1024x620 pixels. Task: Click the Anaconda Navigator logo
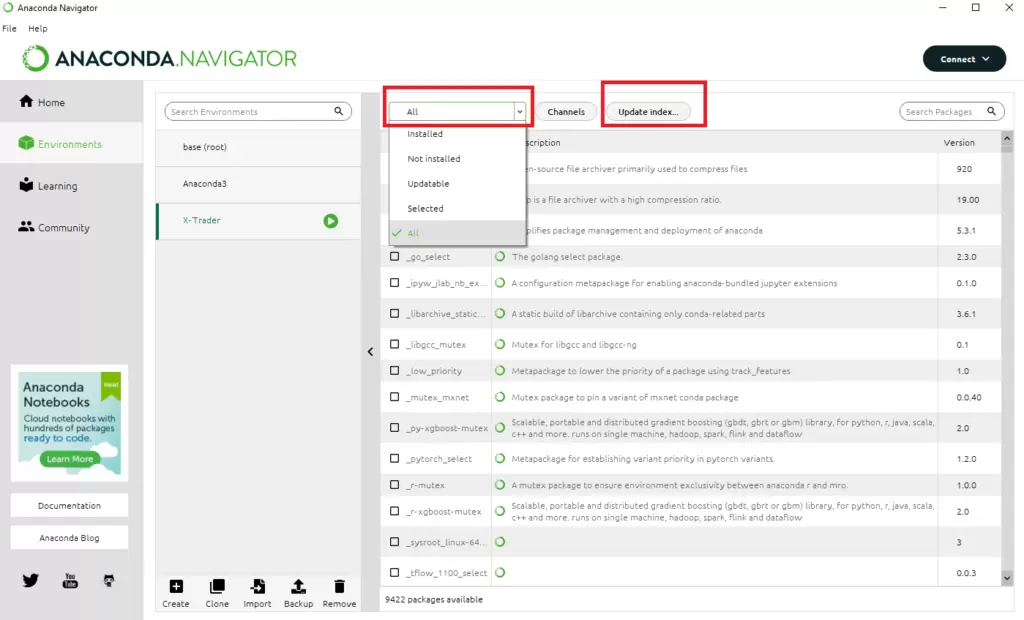click(x=159, y=58)
